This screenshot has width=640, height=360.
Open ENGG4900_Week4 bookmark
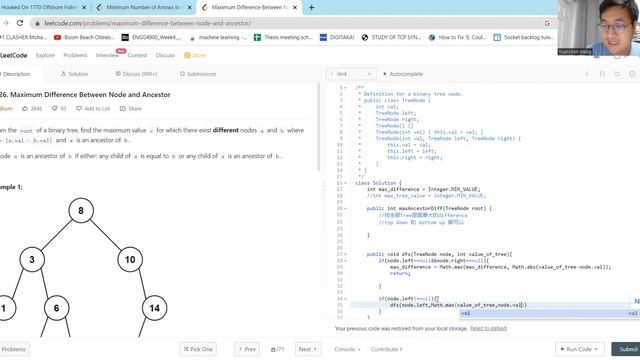click(151, 37)
